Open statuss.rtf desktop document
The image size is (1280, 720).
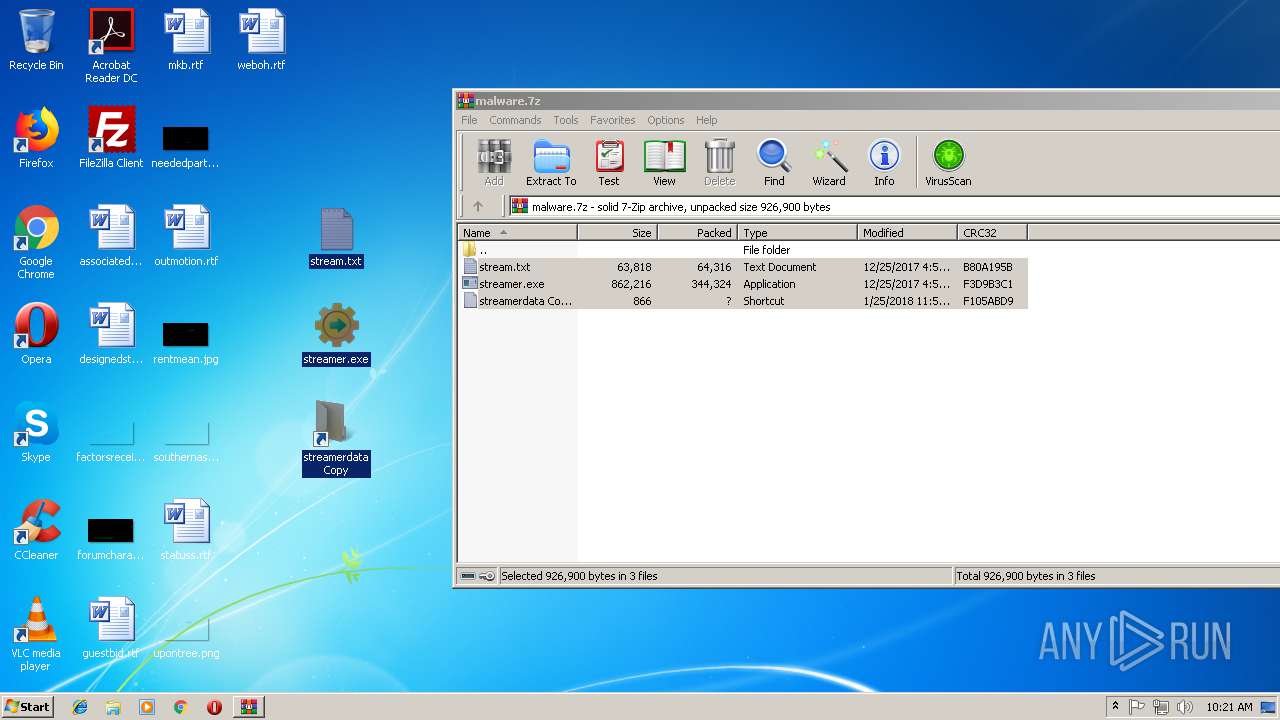pos(186,530)
